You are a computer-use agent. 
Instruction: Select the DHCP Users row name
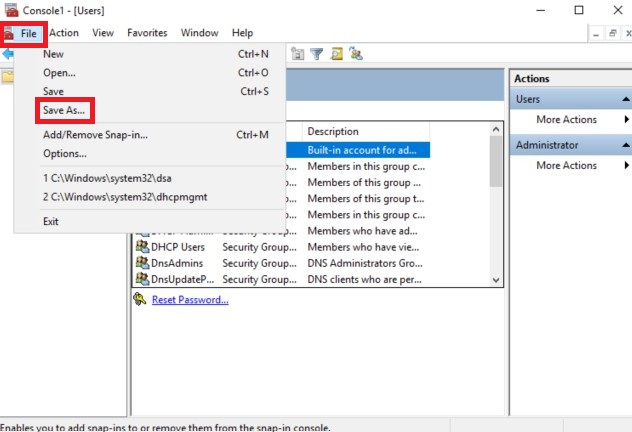click(x=178, y=247)
